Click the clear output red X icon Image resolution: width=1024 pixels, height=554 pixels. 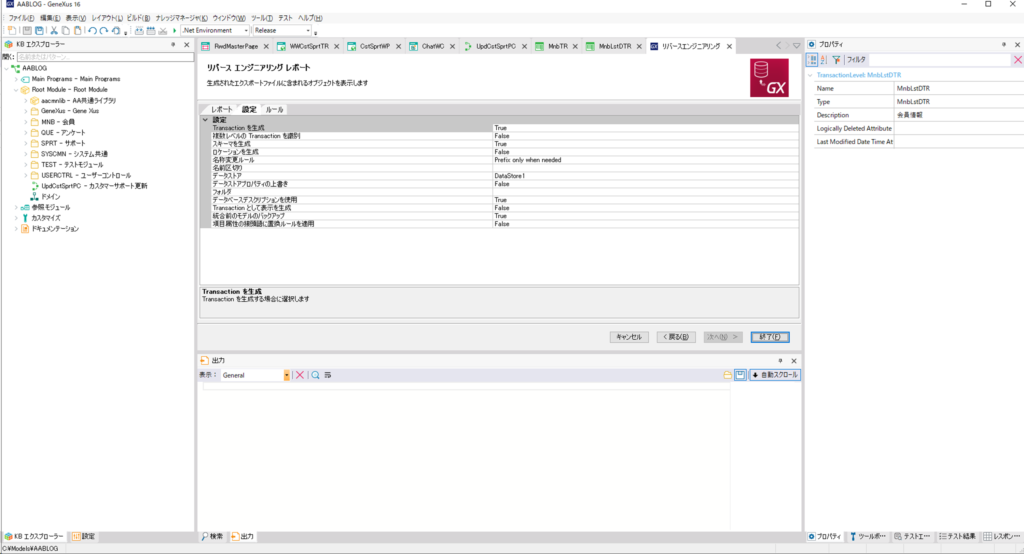300,375
